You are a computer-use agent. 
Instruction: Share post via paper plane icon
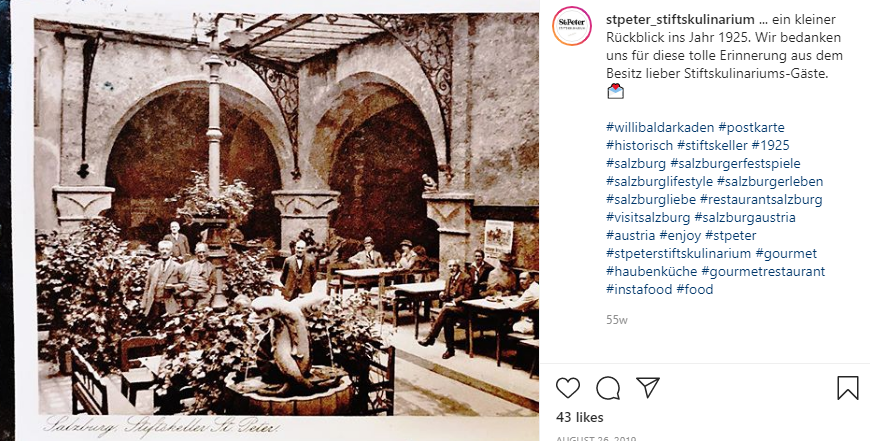[x=648, y=387]
